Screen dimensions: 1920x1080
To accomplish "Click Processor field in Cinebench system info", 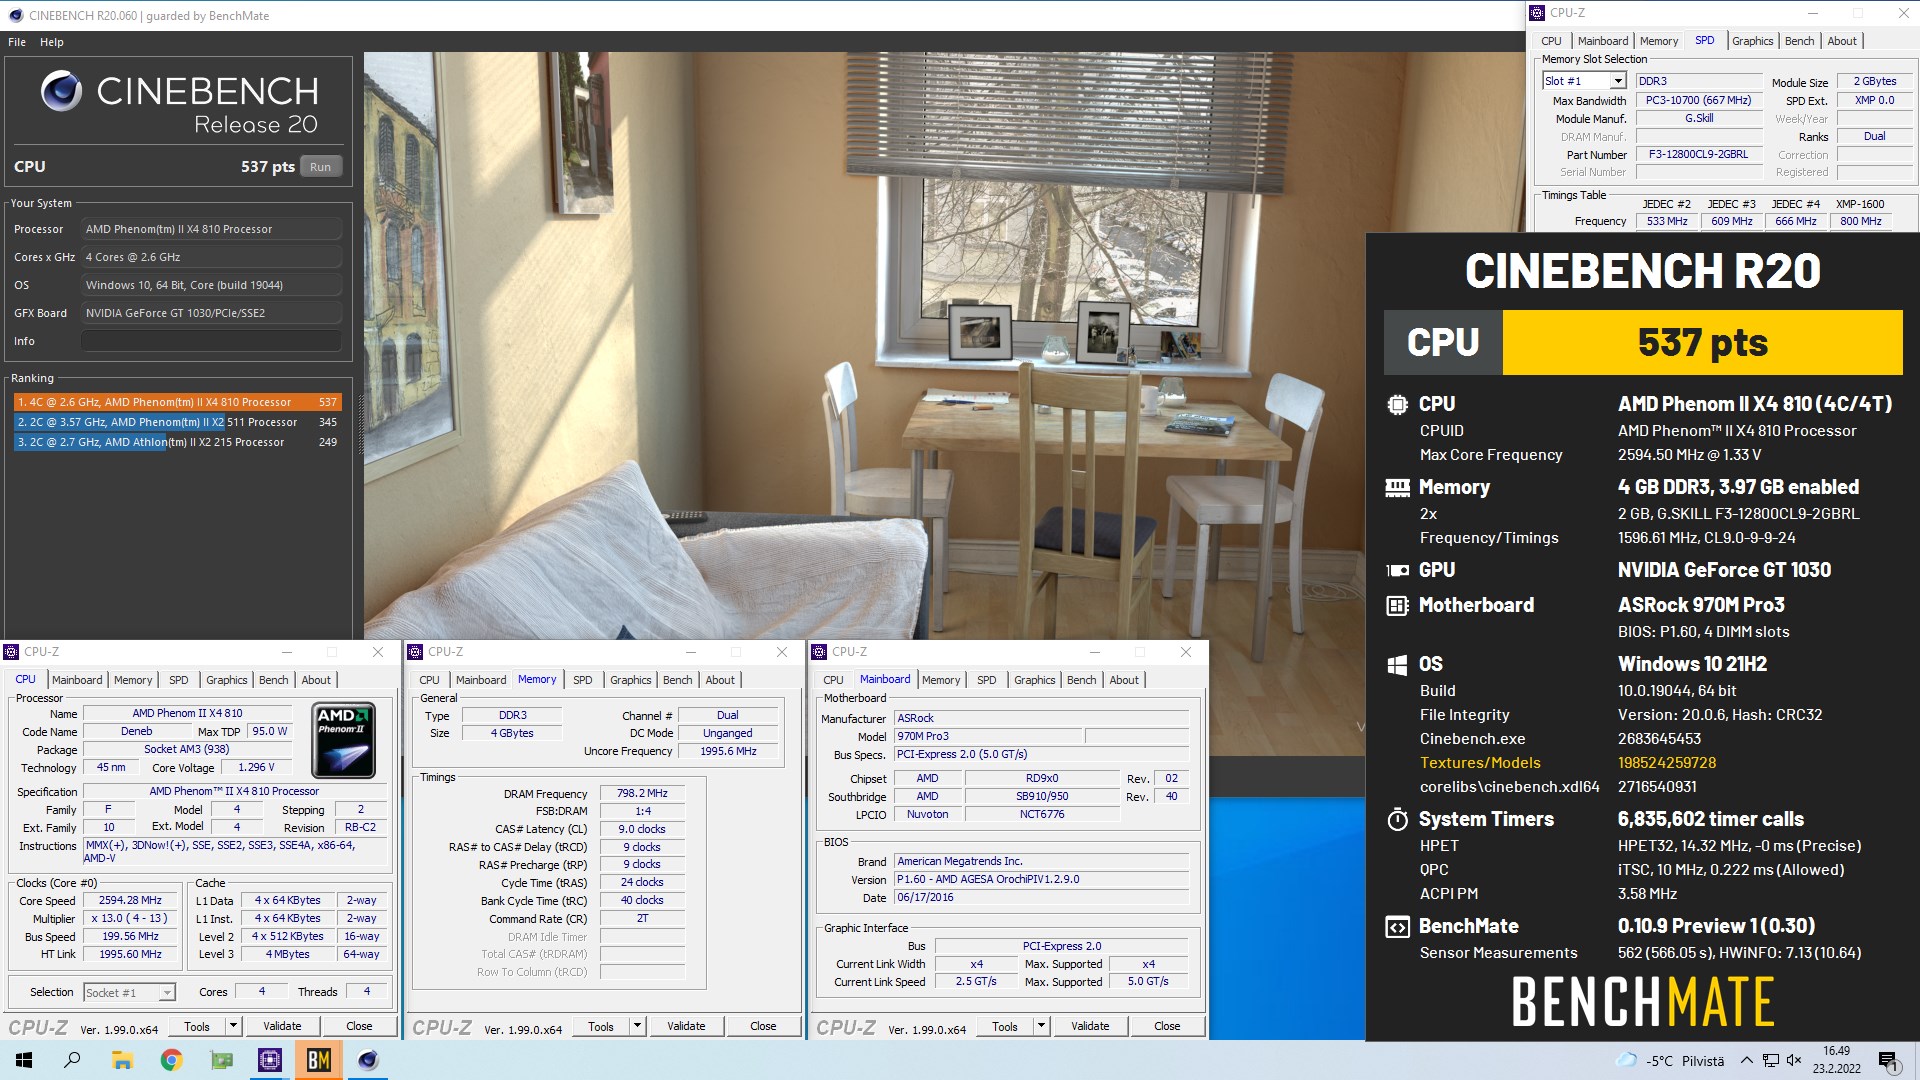I will click(x=211, y=229).
